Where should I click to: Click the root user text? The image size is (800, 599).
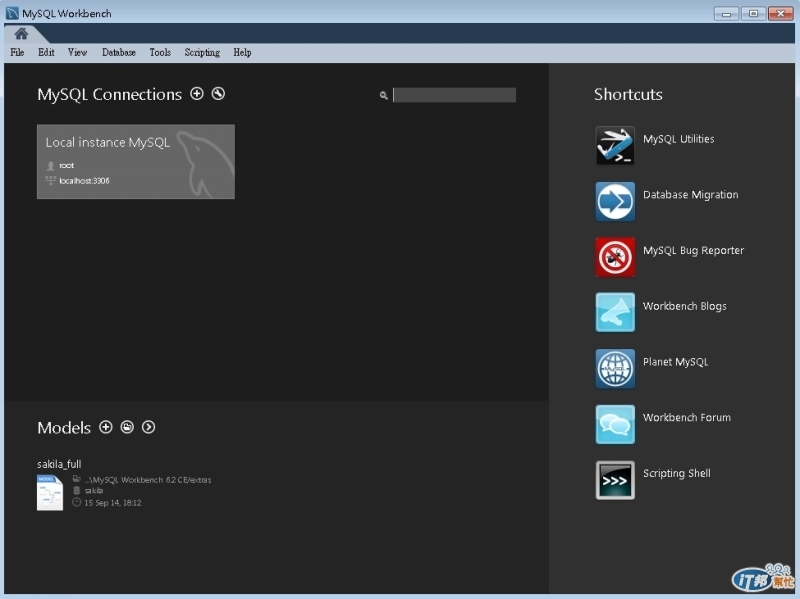pos(66,165)
